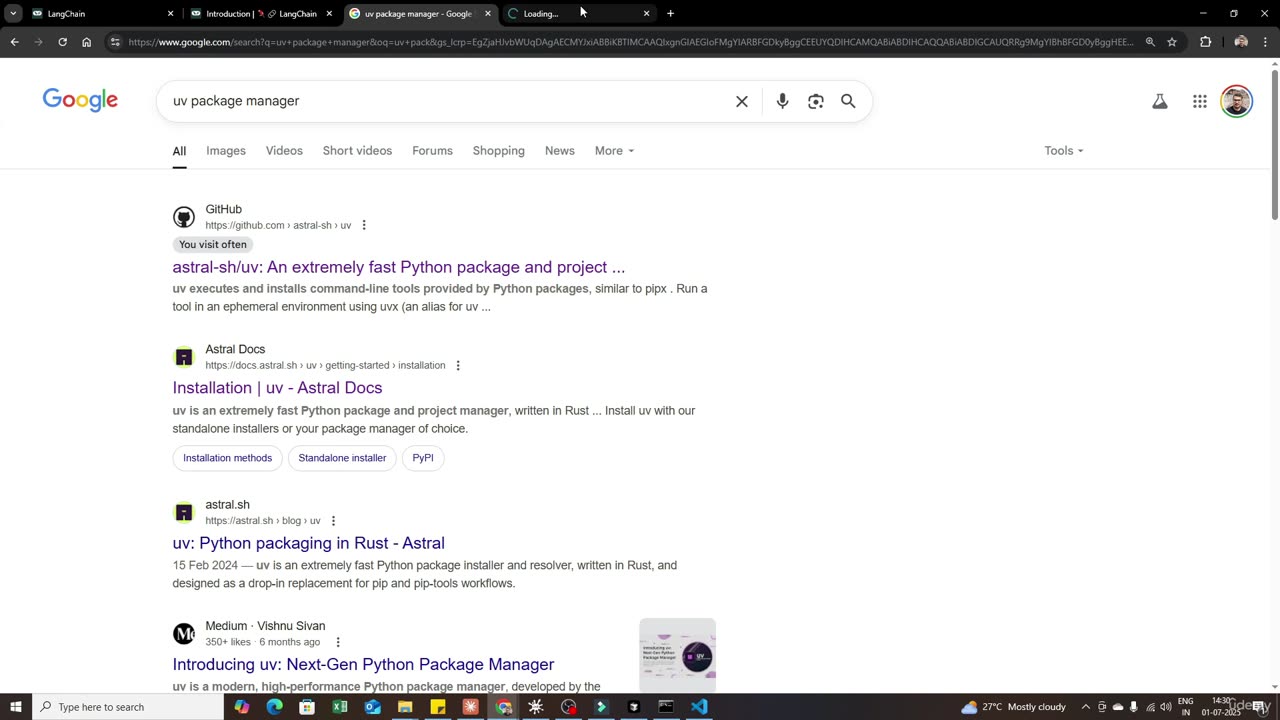Open File Explorer from taskbar
This screenshot has width=1280, height=720.
[x=405, y=707]
